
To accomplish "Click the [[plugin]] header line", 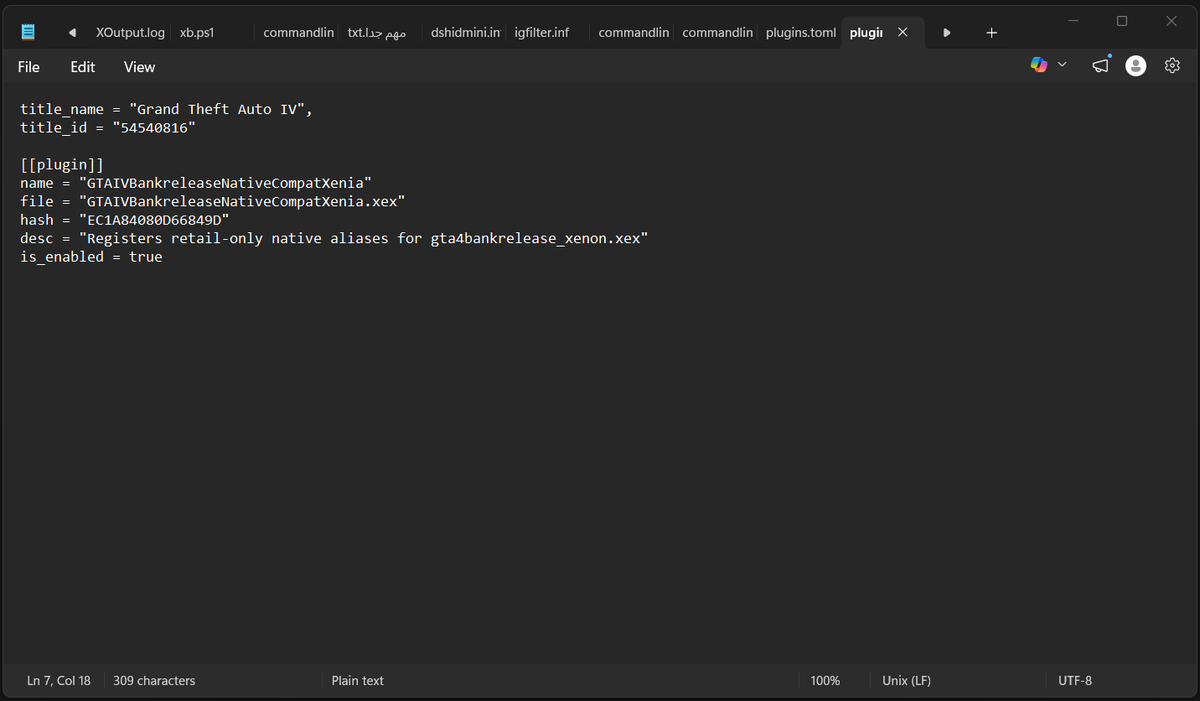I will pyautogui.click(x=62, y=165).
